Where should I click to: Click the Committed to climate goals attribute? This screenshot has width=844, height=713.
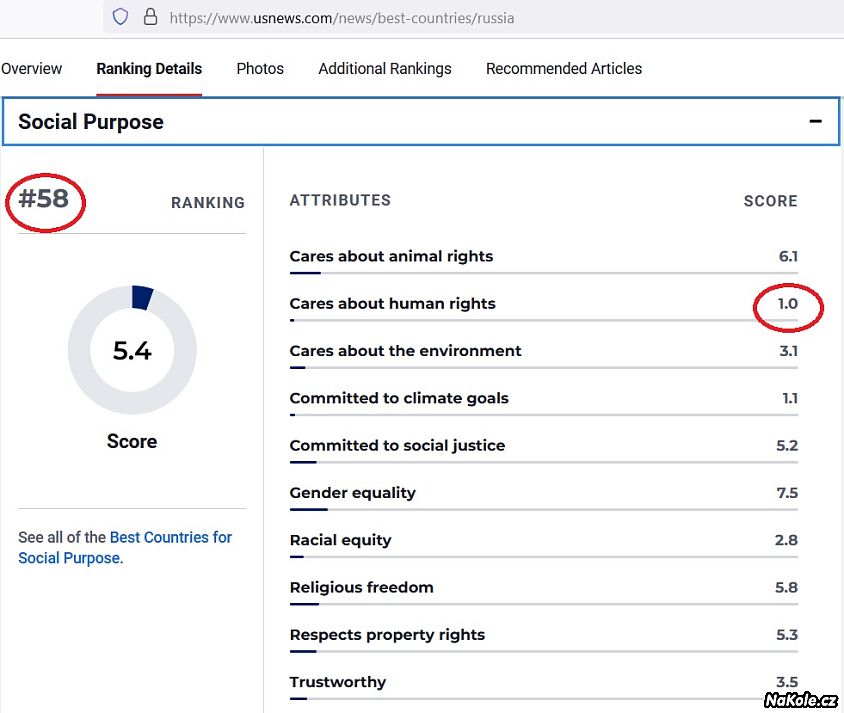tap(399, 398)
